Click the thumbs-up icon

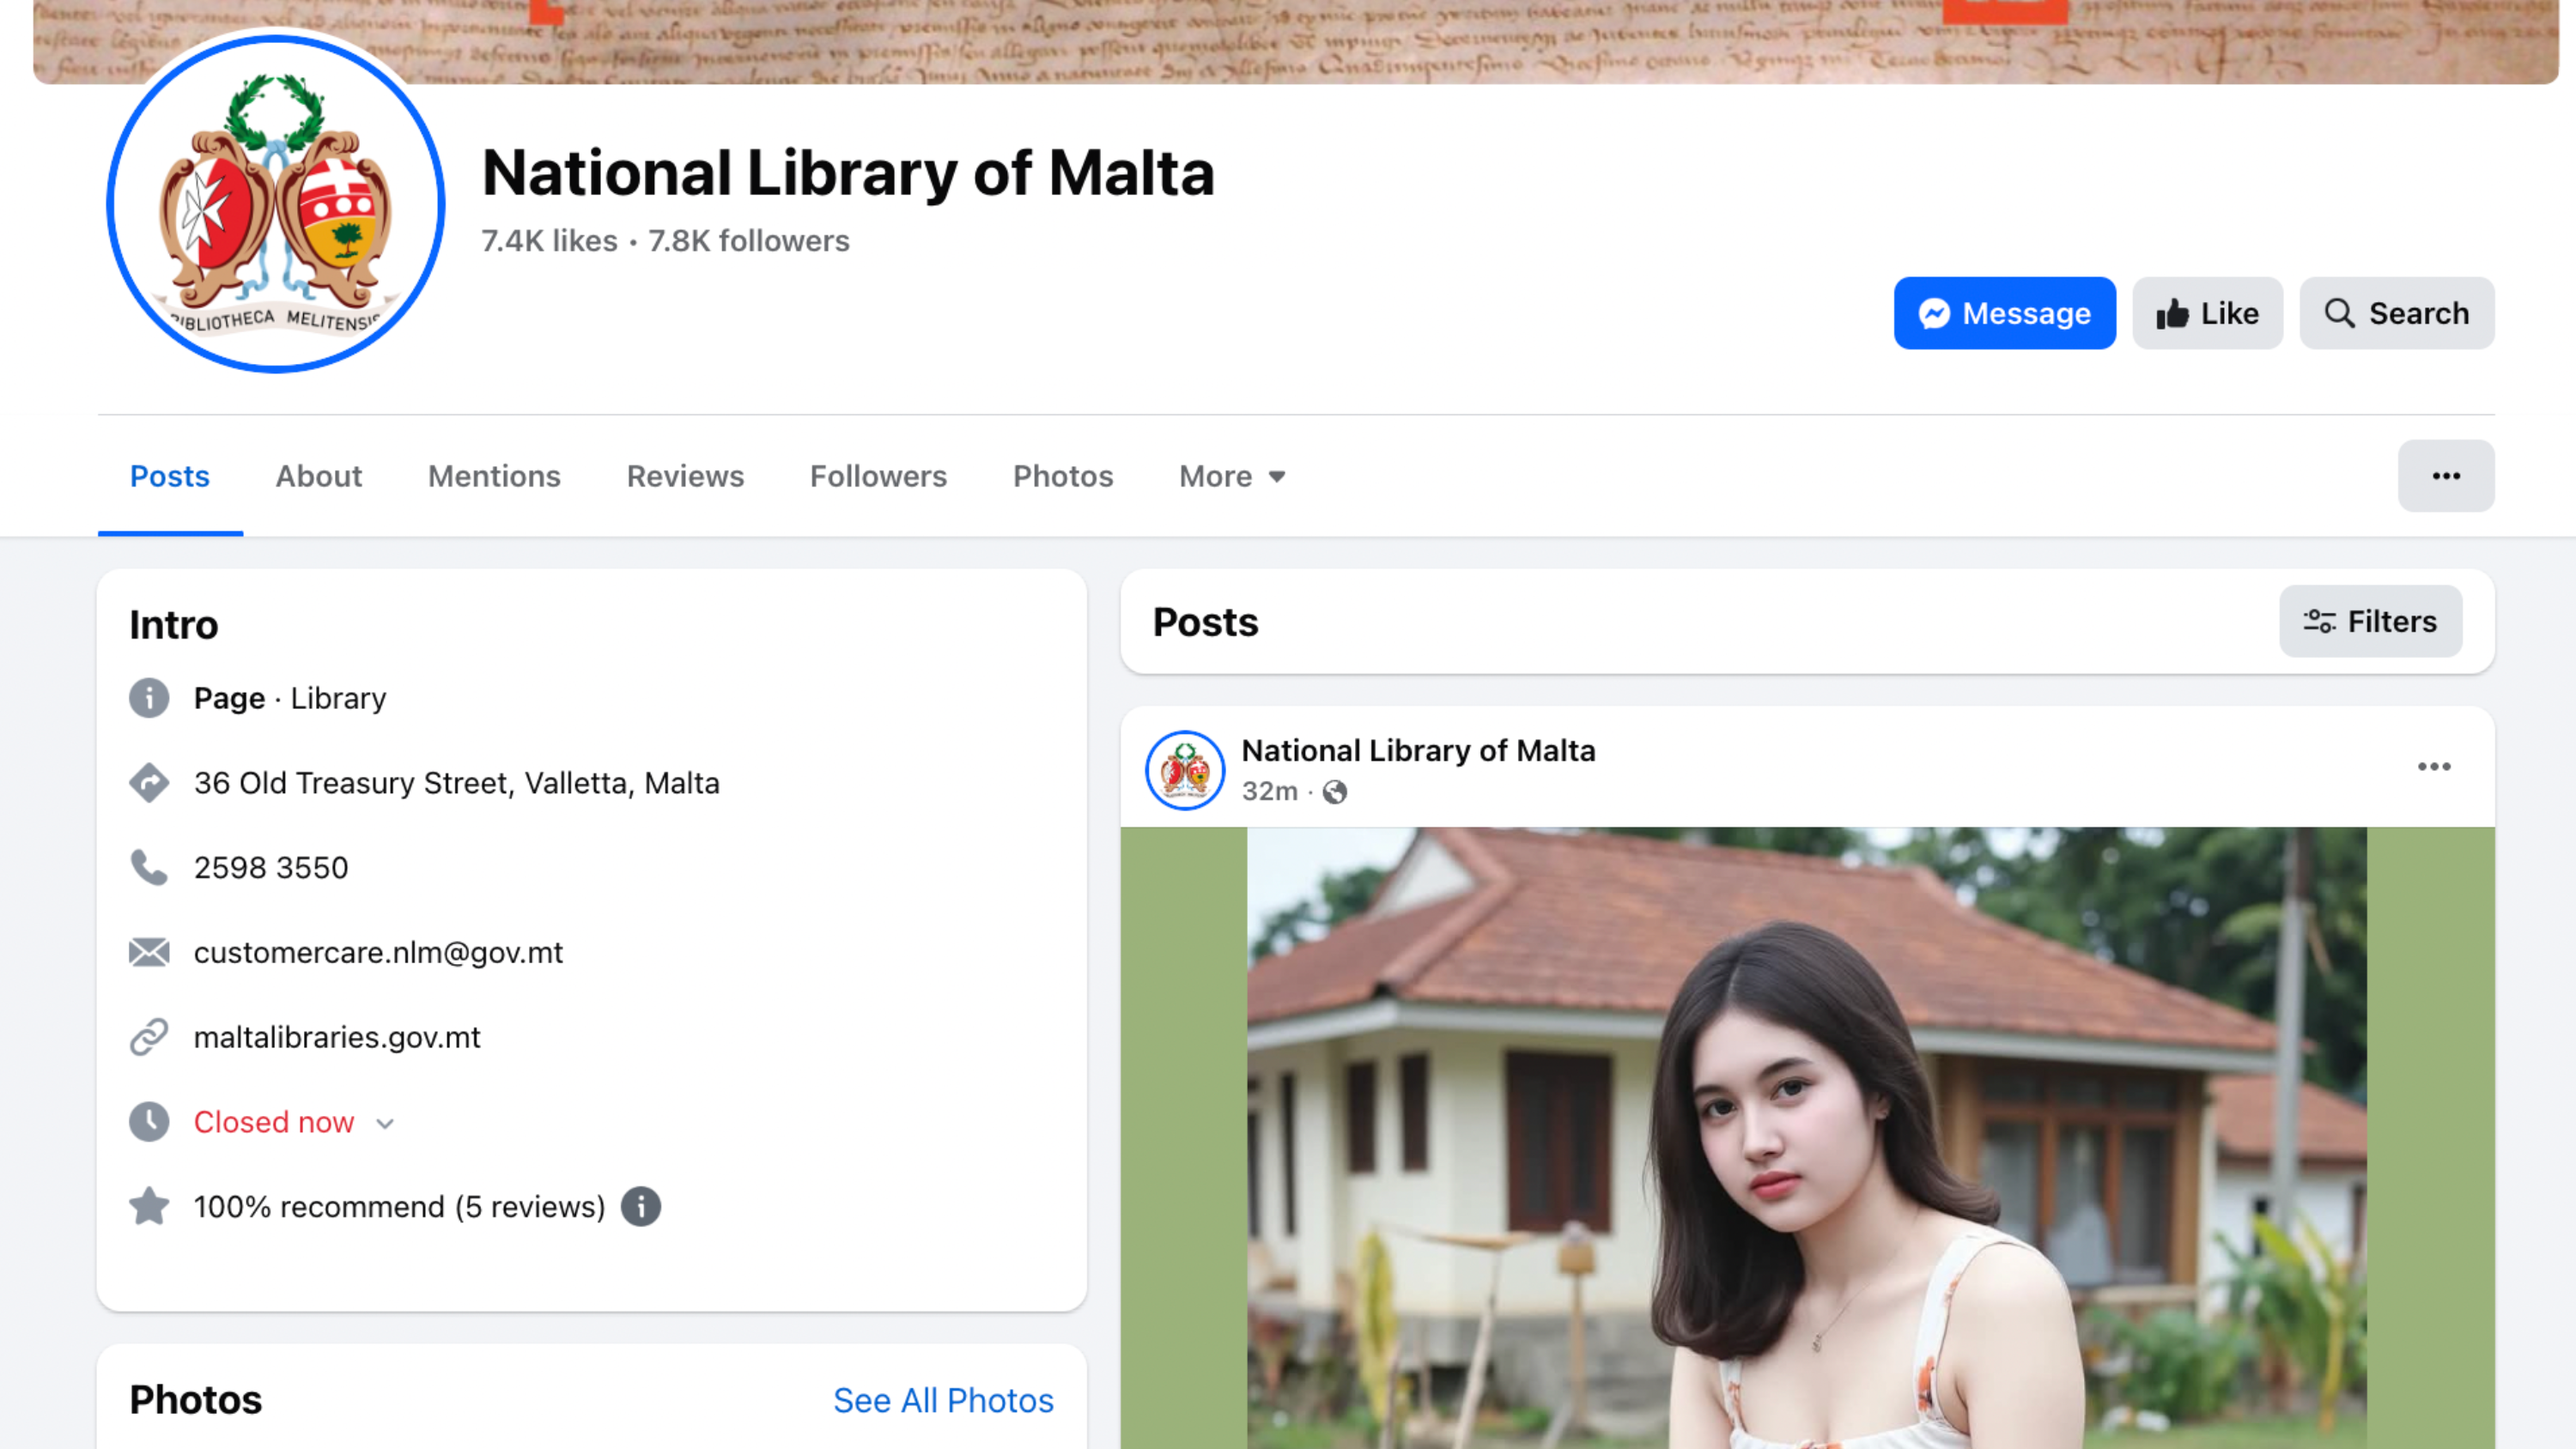pyautogui.click(x=2172, y=313)
